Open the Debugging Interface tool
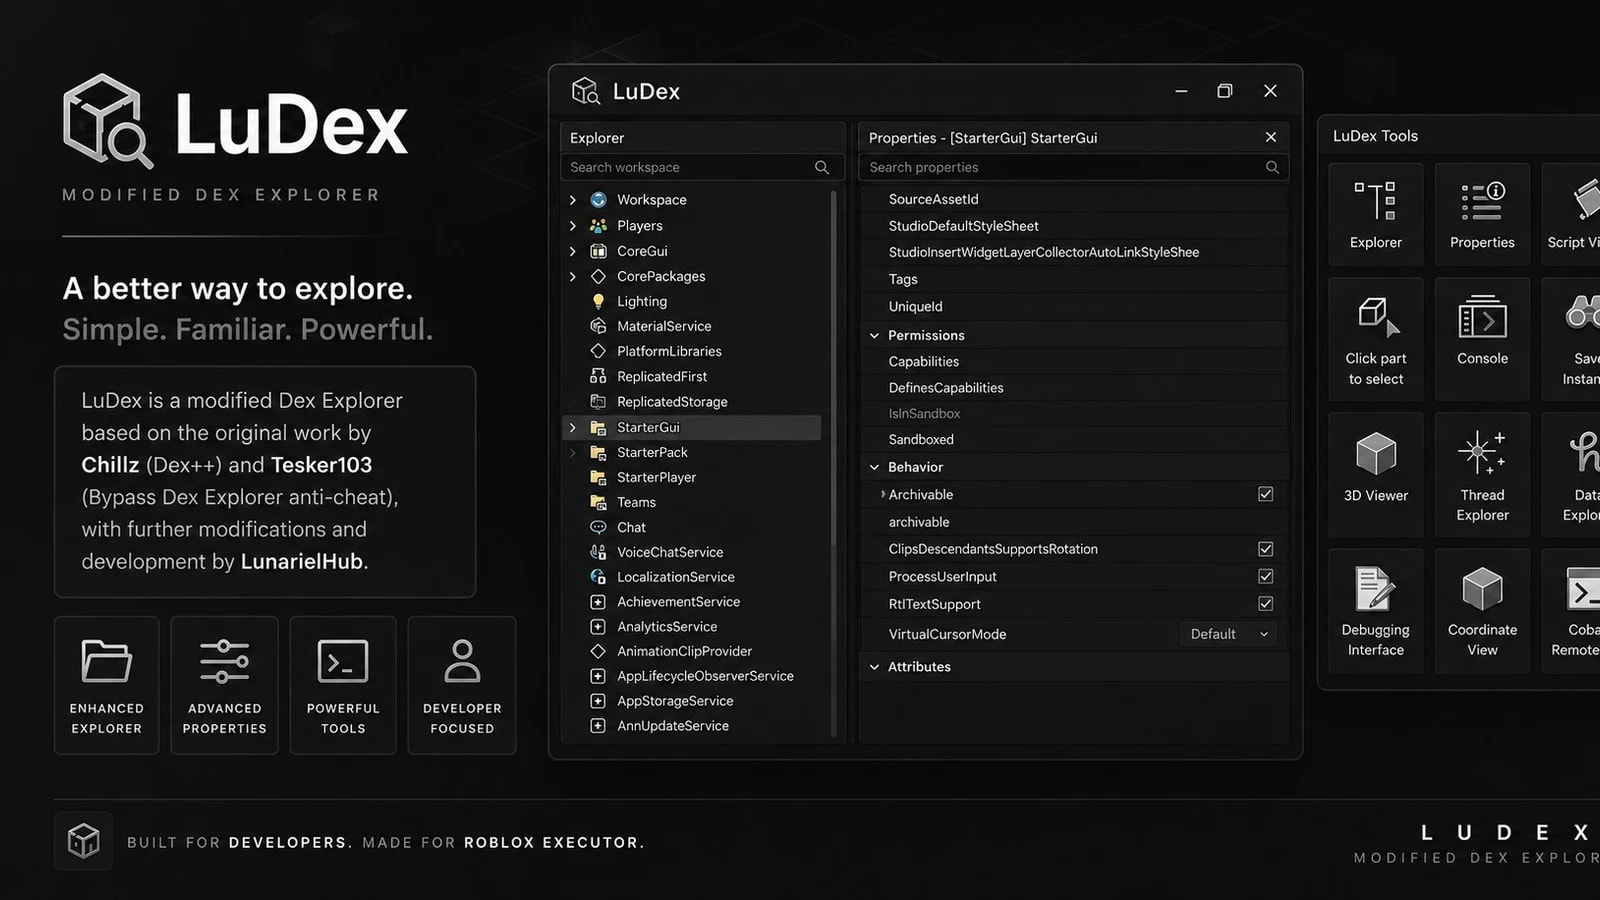This screenshot has height=900, width=1600. pos(1375,610)
